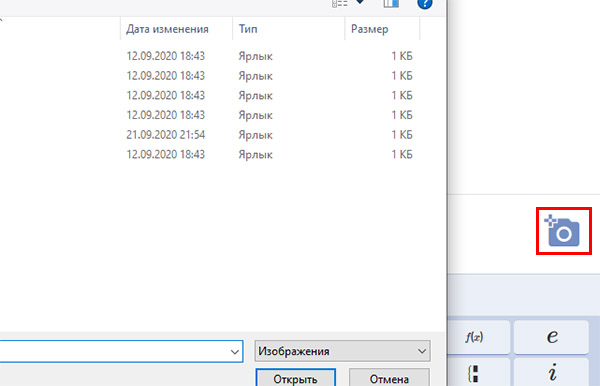Image resolution: width=600 pixels, height=386 pixels.
Task: Change view mode with the view options icon
Action: click(339, 3)
